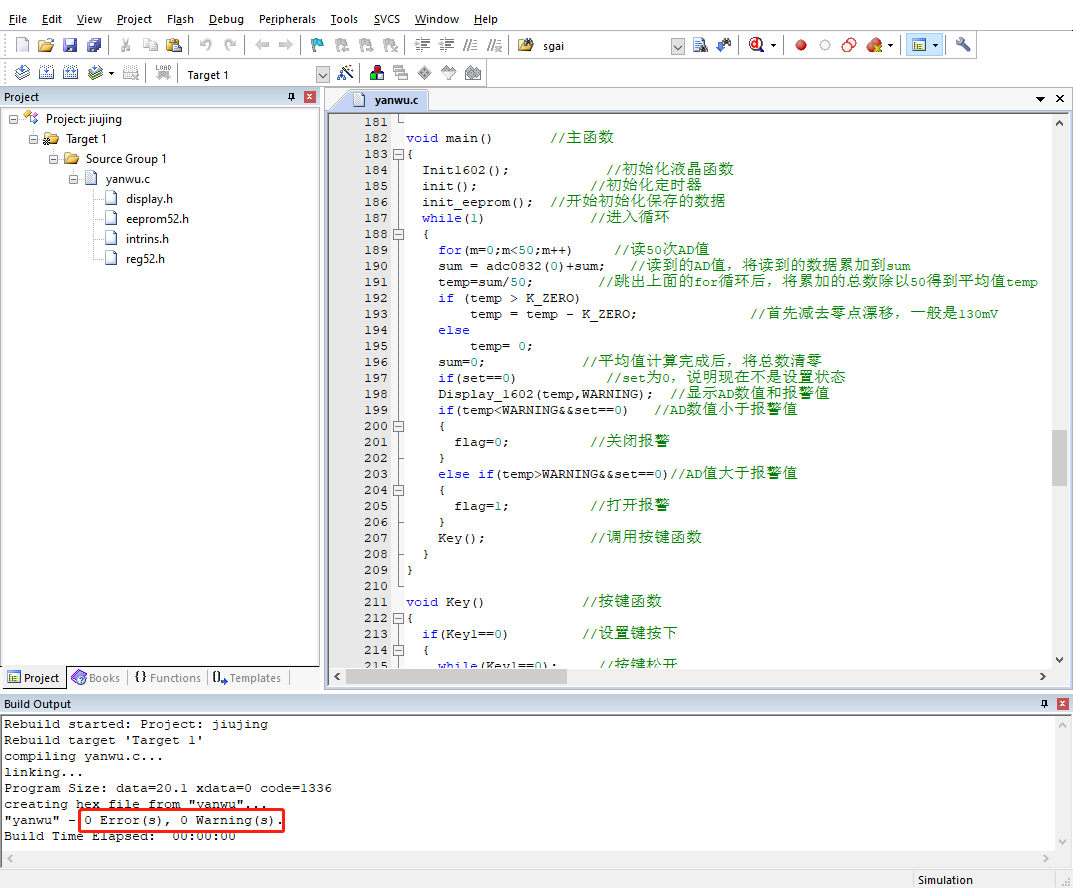The image size is (1073, 888).
Task: Open editor tab list dropdown arrow
Action: click(x=1040, y=99)
